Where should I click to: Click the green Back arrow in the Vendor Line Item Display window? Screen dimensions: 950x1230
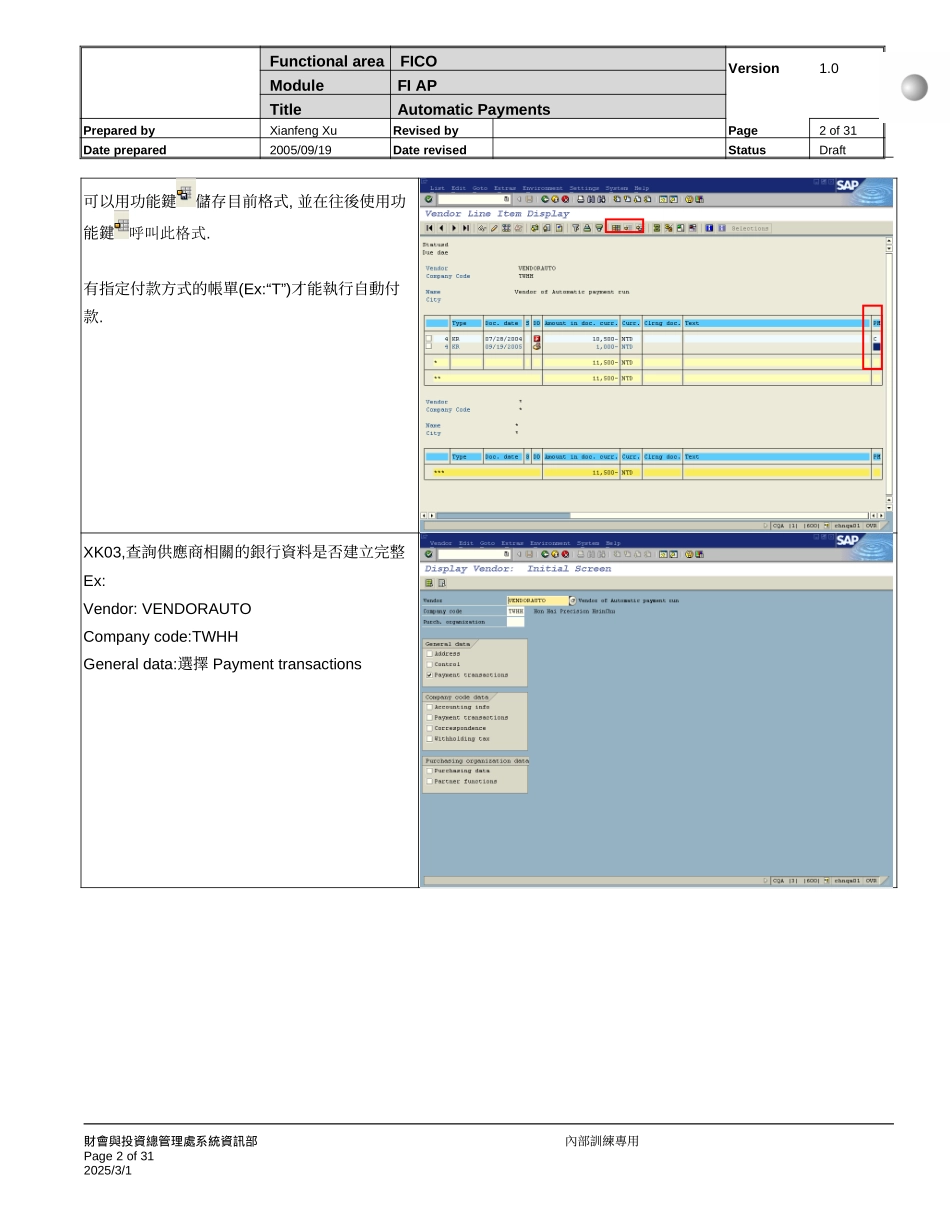545,199
